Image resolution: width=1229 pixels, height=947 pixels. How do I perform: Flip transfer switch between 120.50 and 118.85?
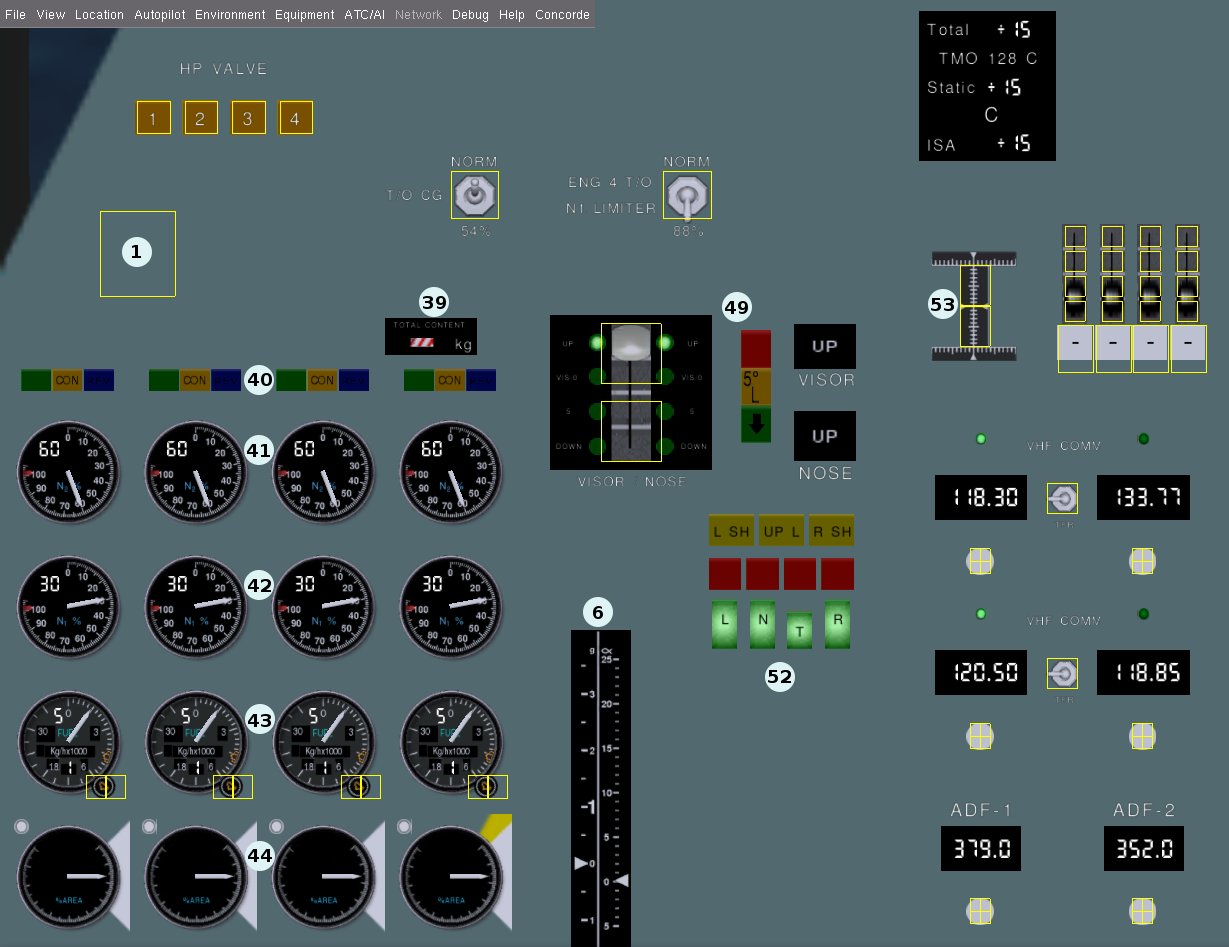(x=1062, y=675)
